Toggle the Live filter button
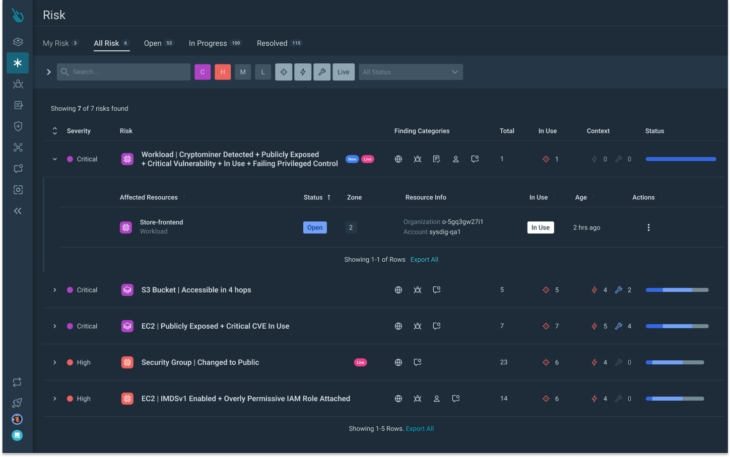Image resolution: width=730 pixels, height=457 pixels. 344,72
